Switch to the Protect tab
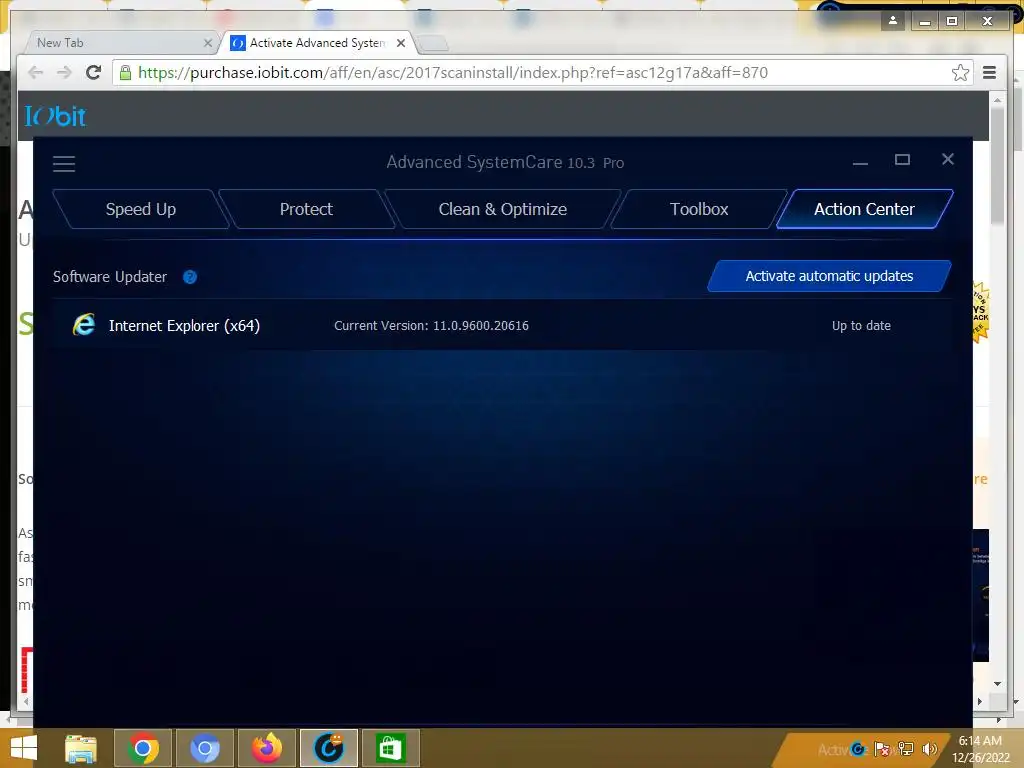This screenshot has height=768, width=1024. 306,209
